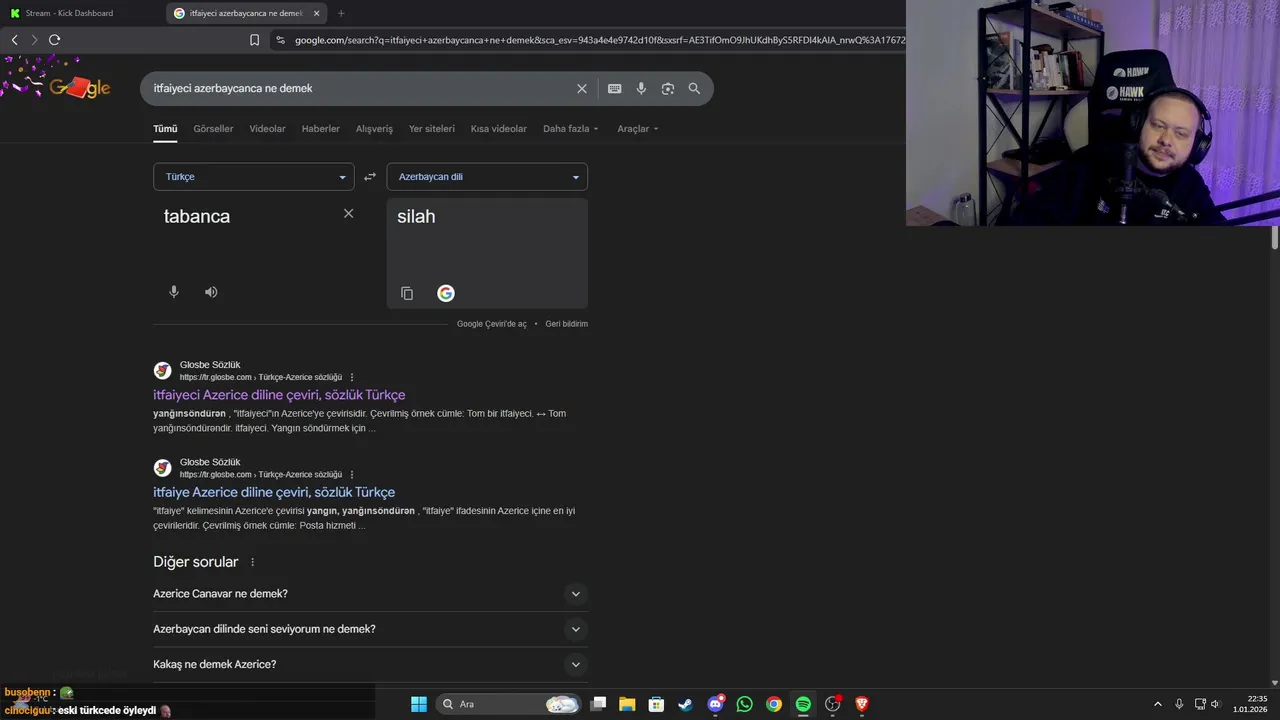This screenshot has height=720, width=1280.
Task: Listen to the source text pronunciation
Action: (x=211, y=292)
